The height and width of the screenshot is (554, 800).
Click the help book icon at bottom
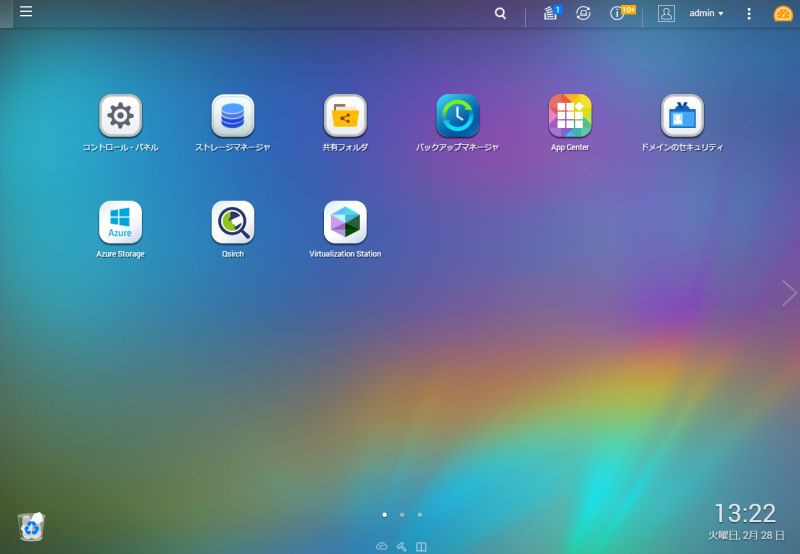coord(421,546)
